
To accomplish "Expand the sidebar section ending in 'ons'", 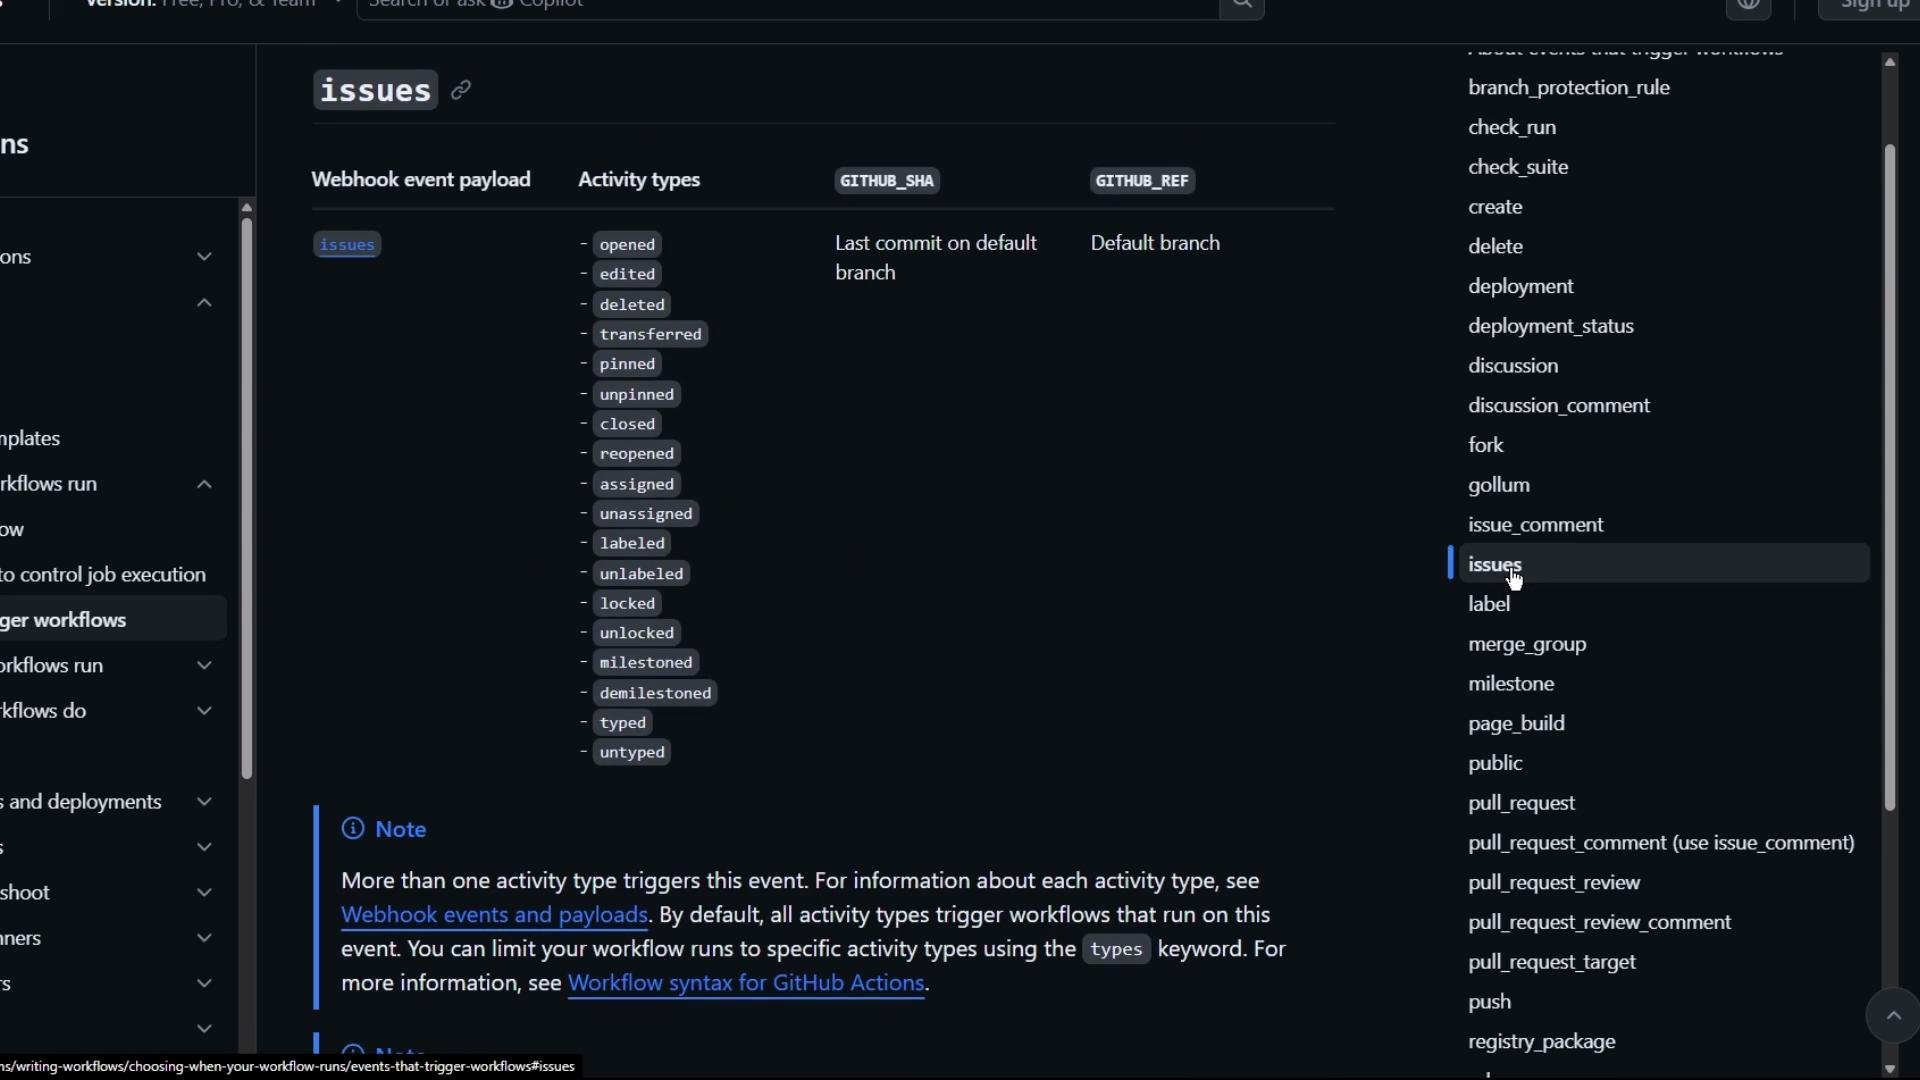I will click(204, 257).
